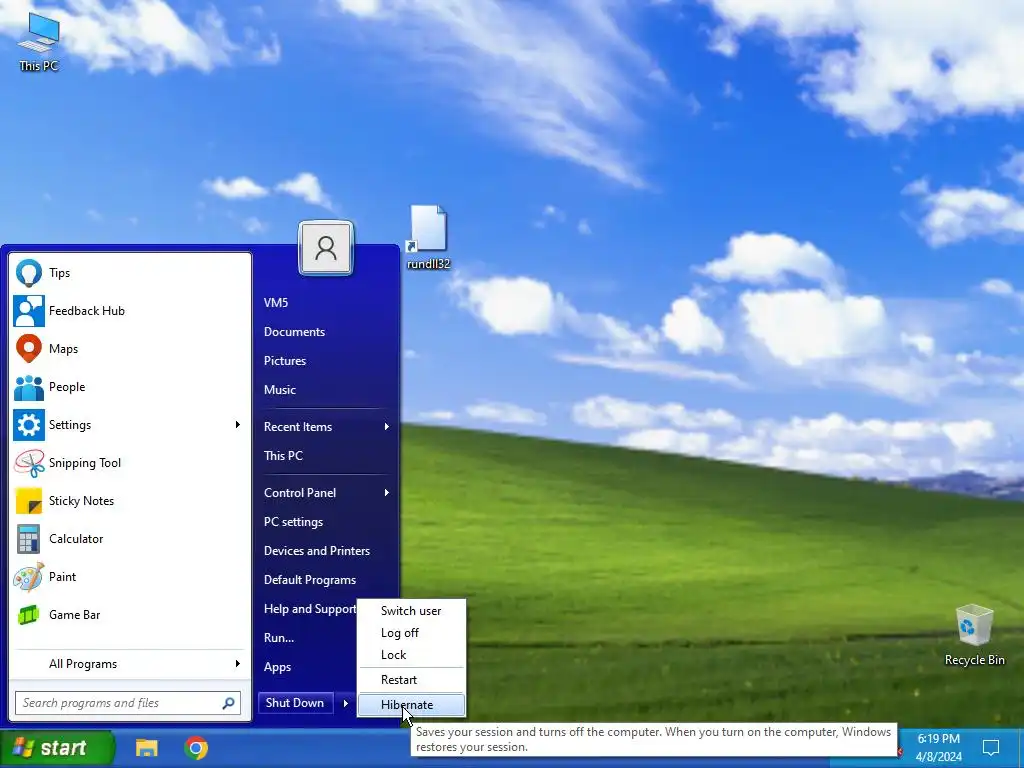
Task: Select the This PC desktop icon
Action: pyautogui.click(x=39, y=43)
